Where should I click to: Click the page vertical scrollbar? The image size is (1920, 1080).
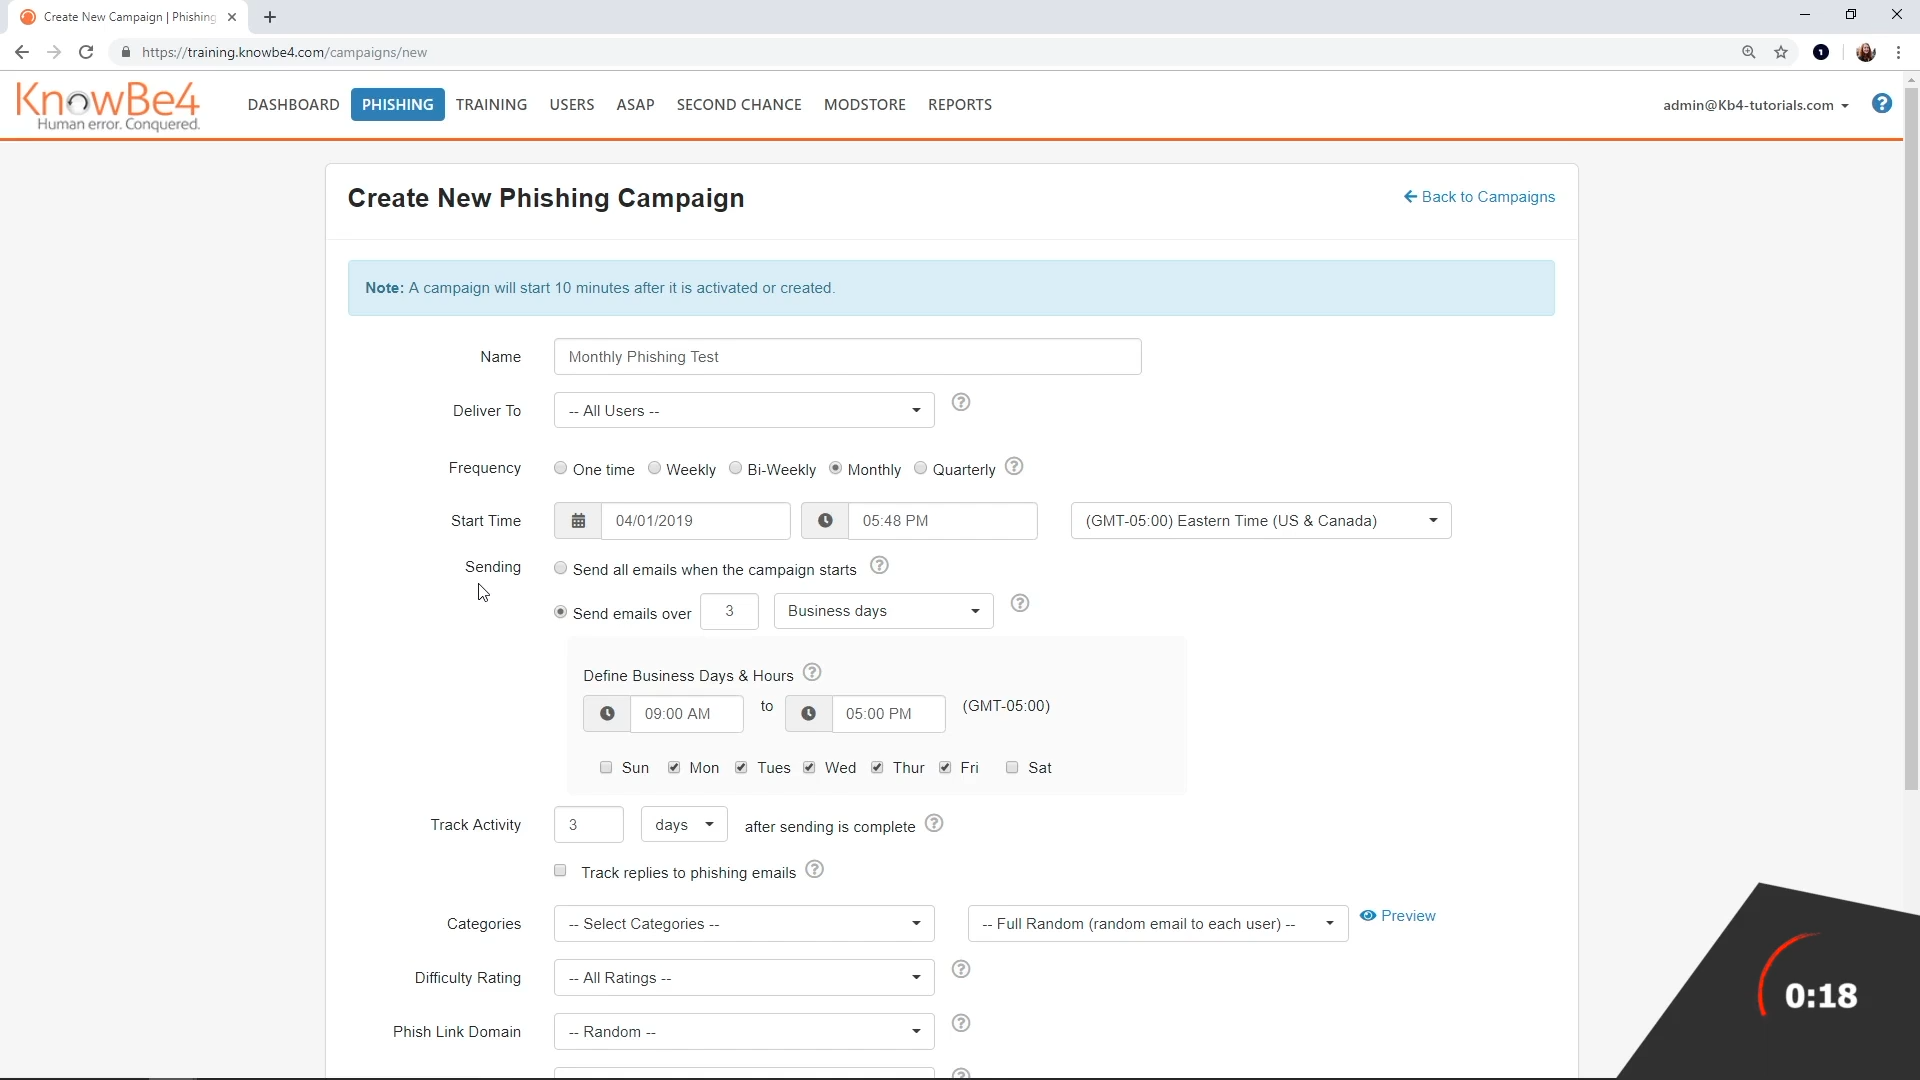click(1911, 440)
